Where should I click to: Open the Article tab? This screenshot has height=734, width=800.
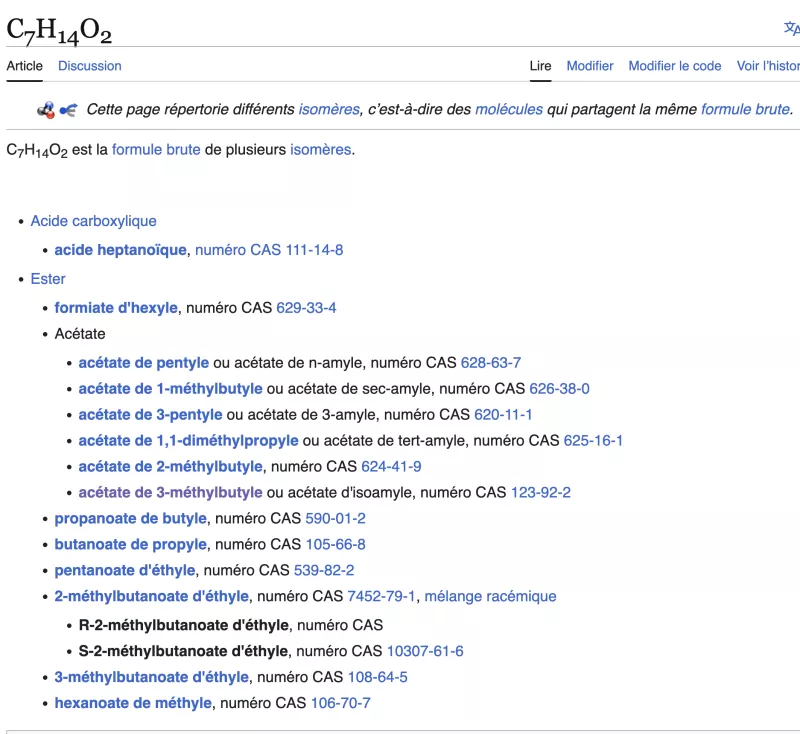pos(25,66)
